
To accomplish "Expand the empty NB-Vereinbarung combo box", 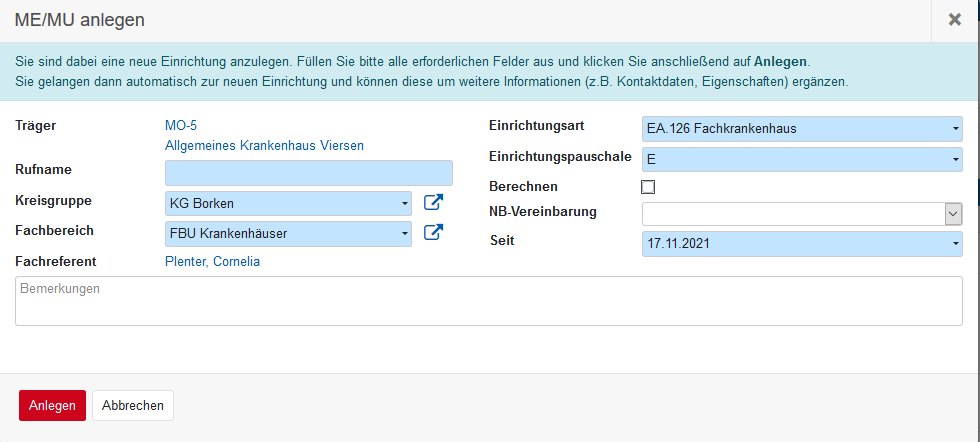I will pyautogui.click(x=801, y=214).
